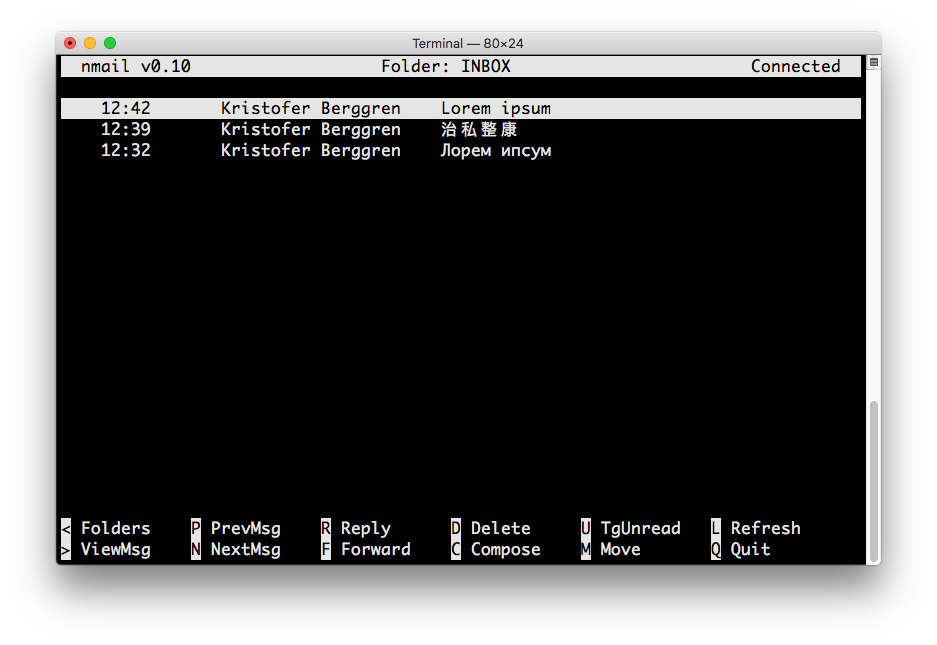The height and width of the screenshot is (645, 937).
Task: Click the Connected status indicator
Action: point(795,66)
